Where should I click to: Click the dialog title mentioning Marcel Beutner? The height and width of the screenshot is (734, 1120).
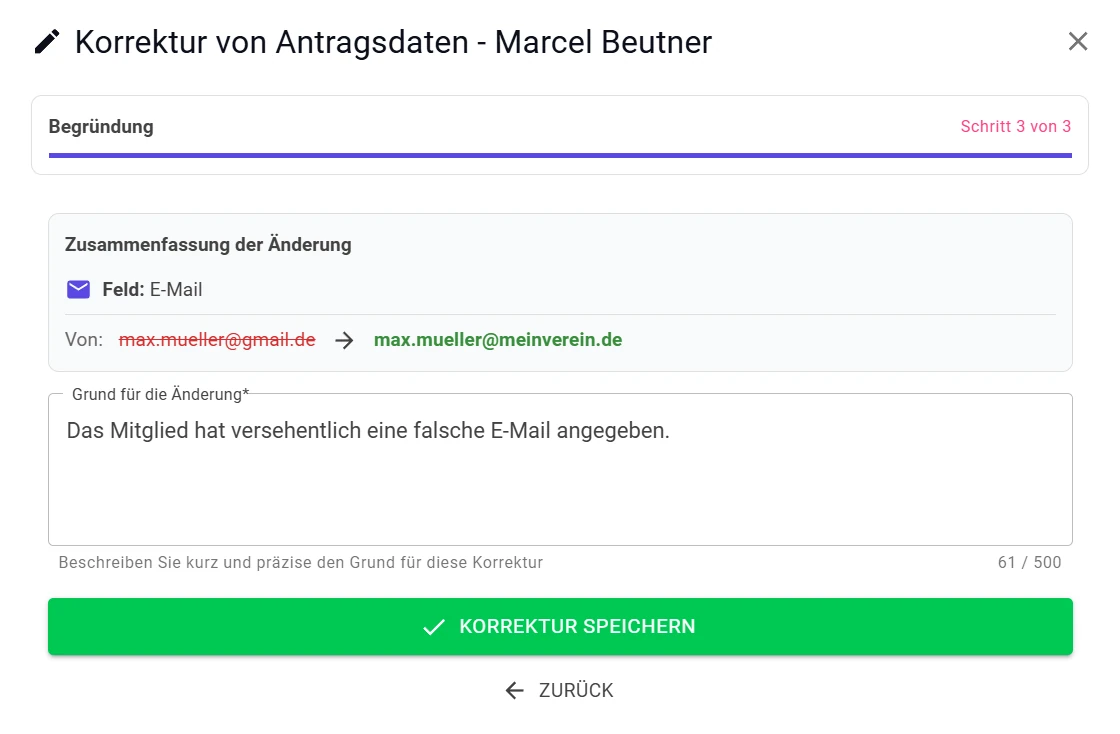click(393, 42)
